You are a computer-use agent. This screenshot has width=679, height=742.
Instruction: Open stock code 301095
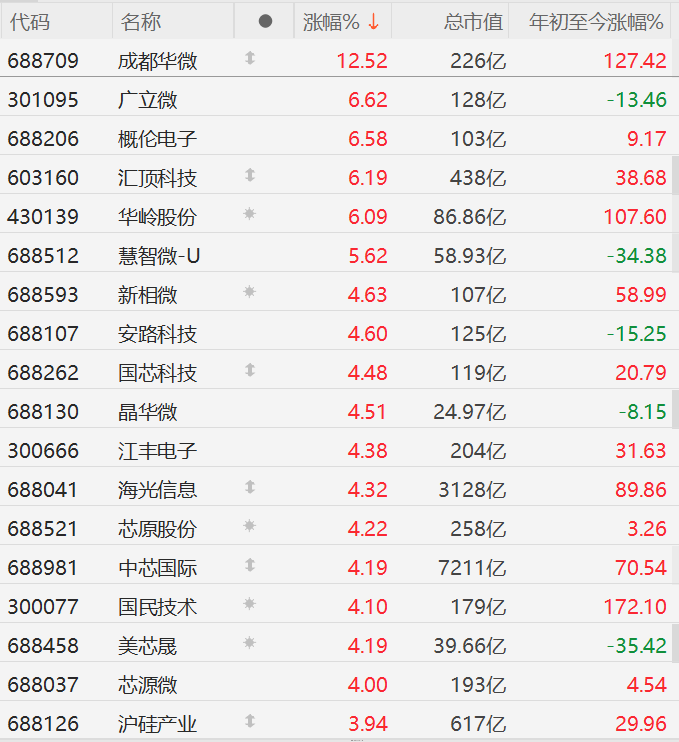[43, 99]
